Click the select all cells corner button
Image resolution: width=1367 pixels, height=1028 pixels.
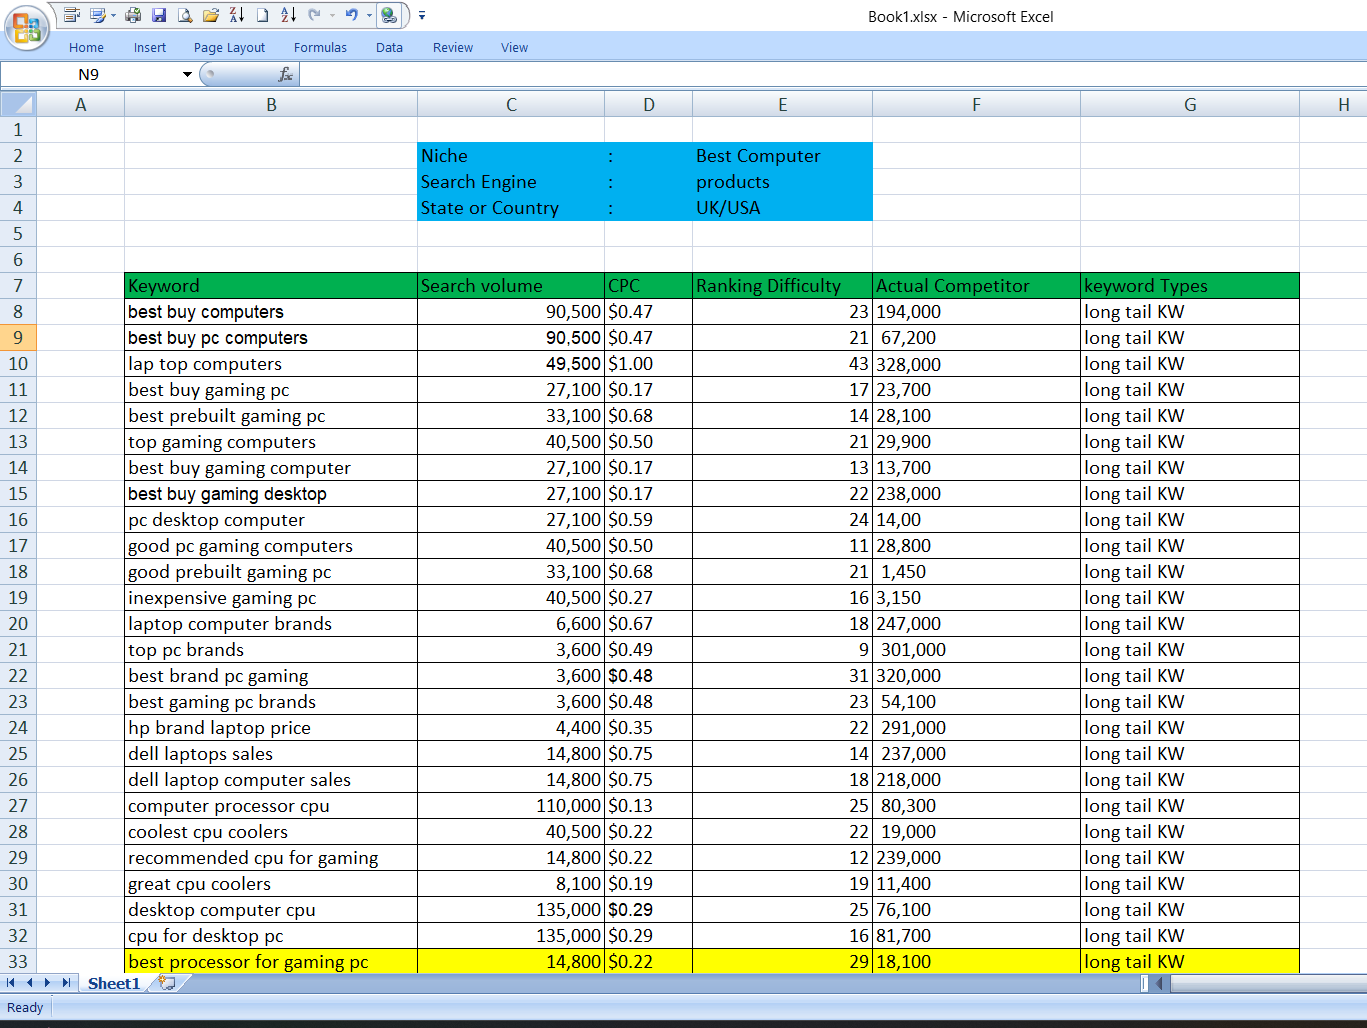(x=17, y=103)
